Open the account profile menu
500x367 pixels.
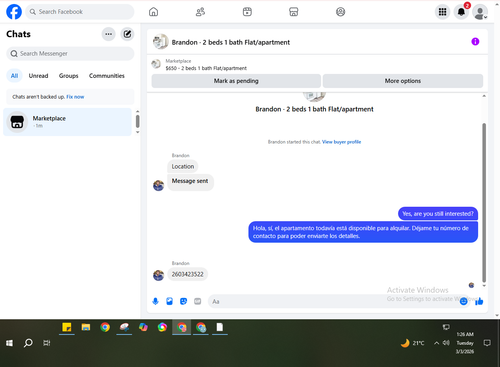tap(480, 12)
